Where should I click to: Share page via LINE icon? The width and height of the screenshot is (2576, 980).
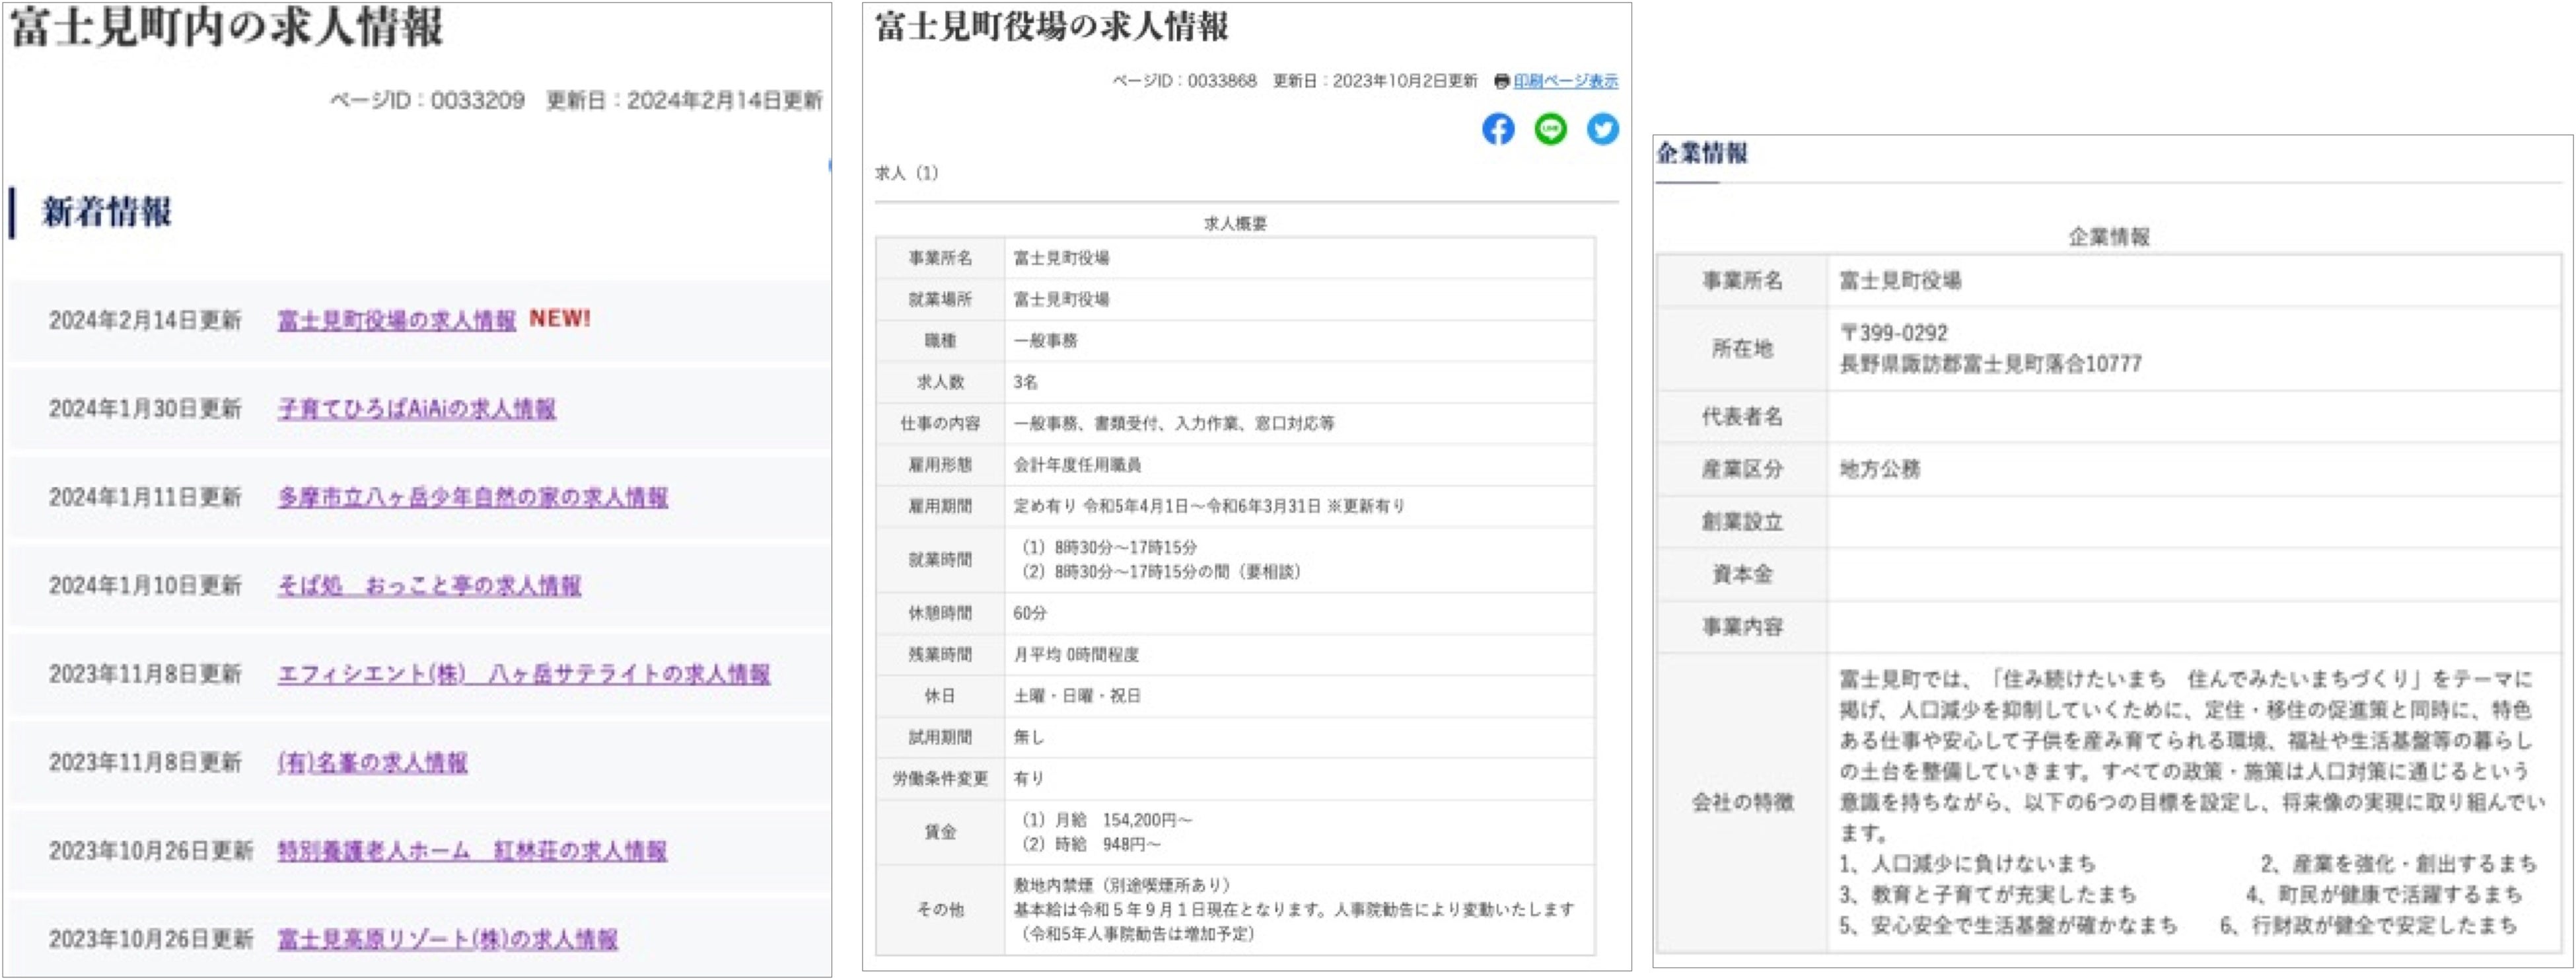click(x=1550, y=129)
